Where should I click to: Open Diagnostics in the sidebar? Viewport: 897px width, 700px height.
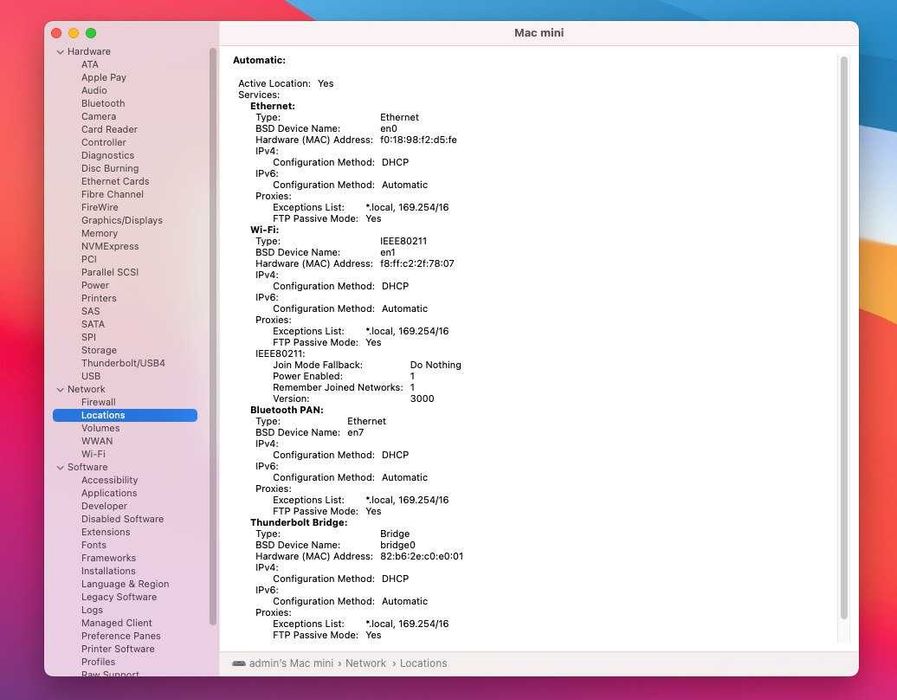[x=108, y=156]
